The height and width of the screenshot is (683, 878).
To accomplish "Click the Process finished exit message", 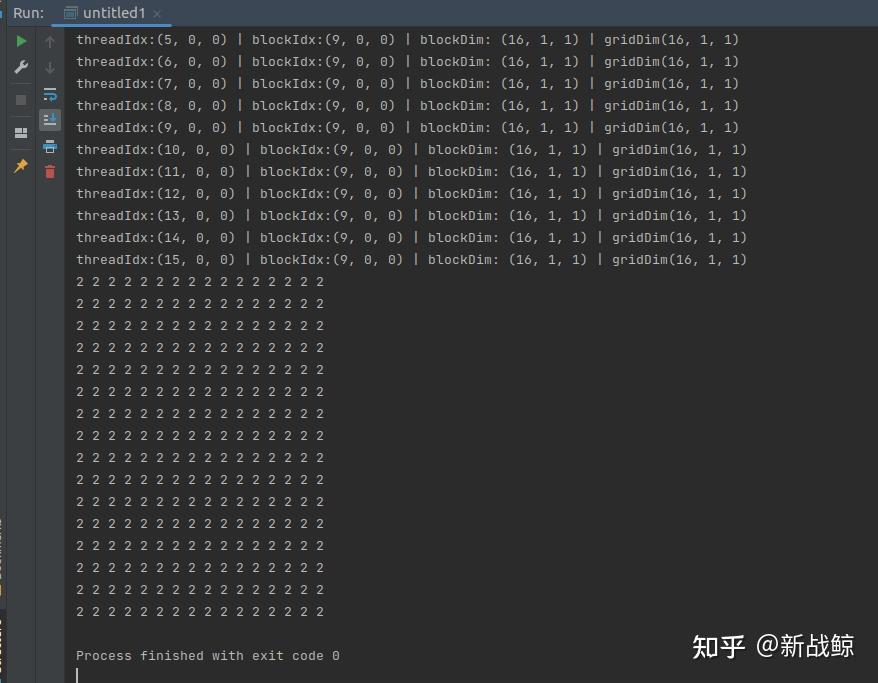I will (x=206, y=655).
